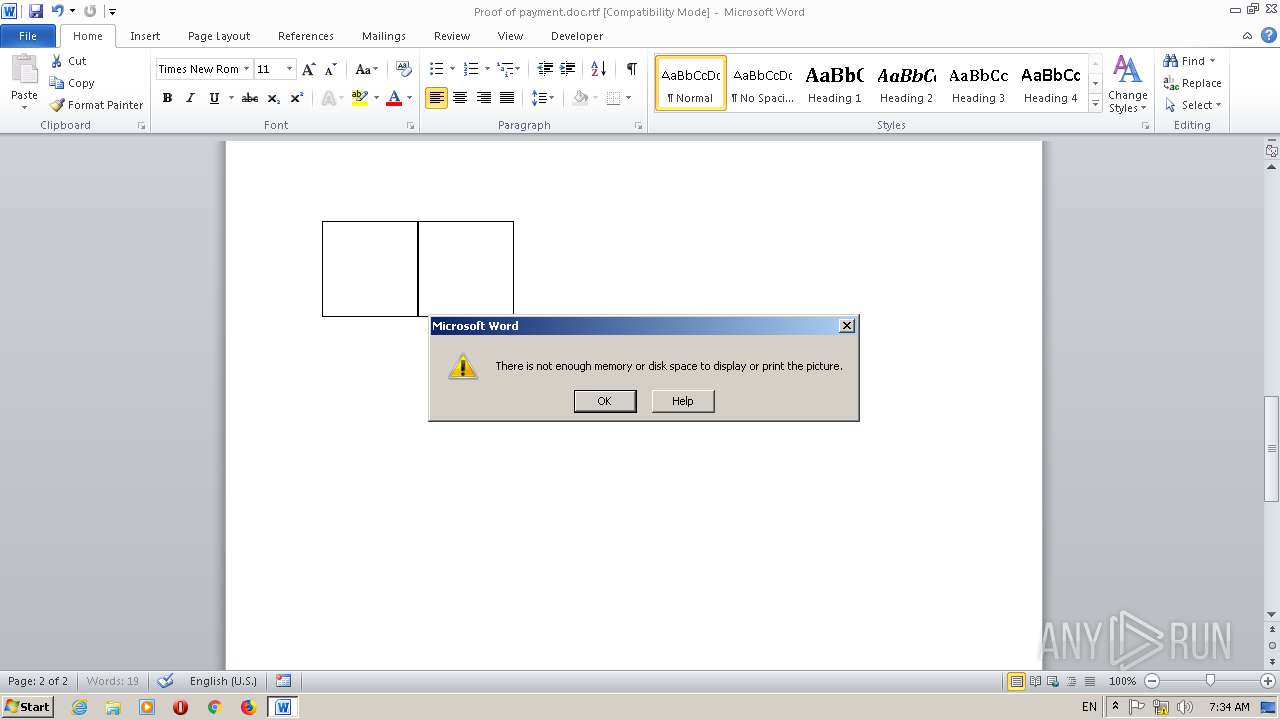Image resolution: width=1280 pixels, height=720 pixels.
Task: Apply superscript formatting
Action: pos(297,98)
